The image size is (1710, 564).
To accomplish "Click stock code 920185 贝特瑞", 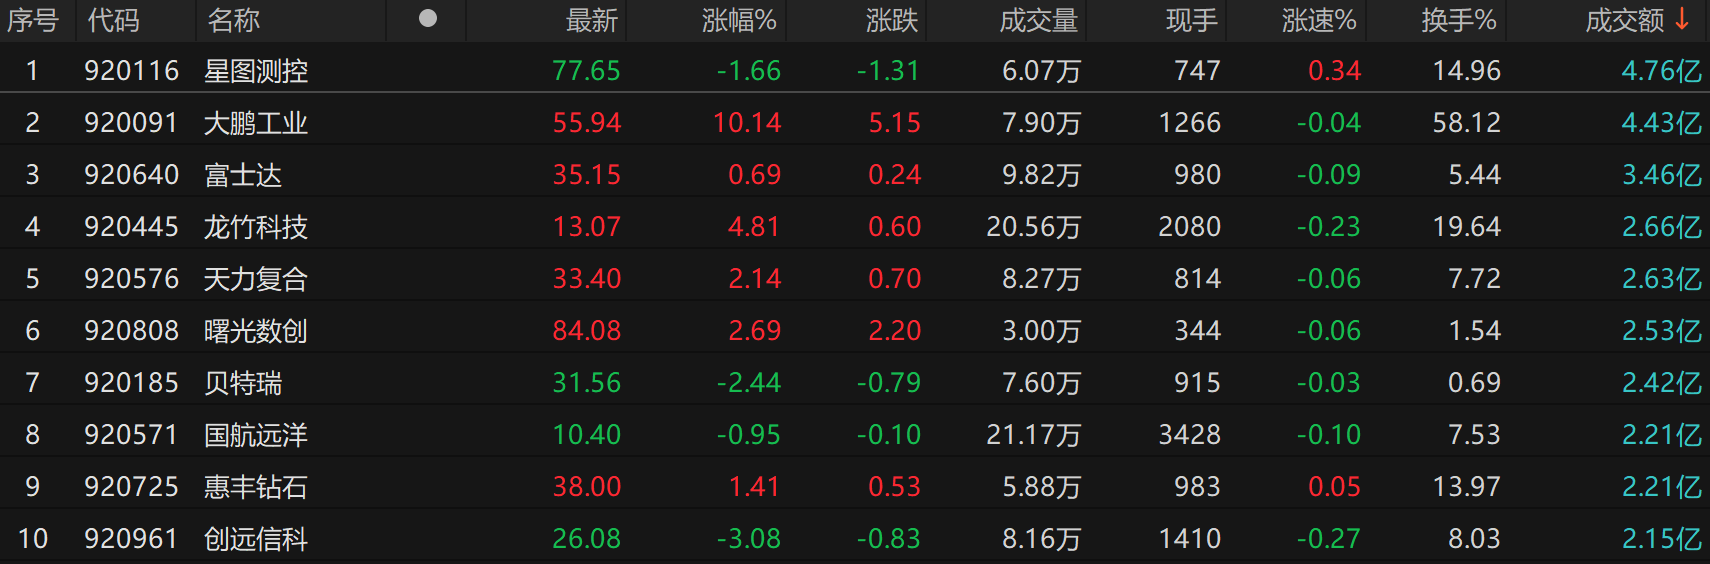I will (x=131, y=383).
